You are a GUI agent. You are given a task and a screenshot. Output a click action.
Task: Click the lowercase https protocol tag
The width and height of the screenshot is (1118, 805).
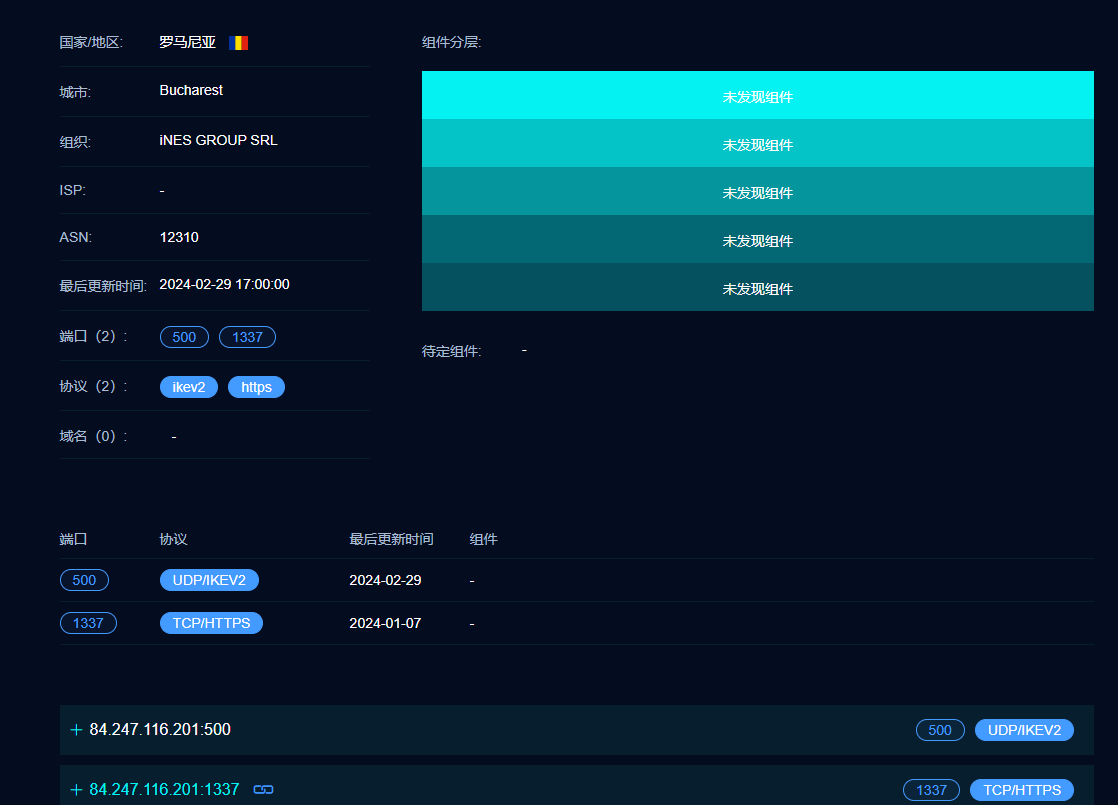[256, 387]
